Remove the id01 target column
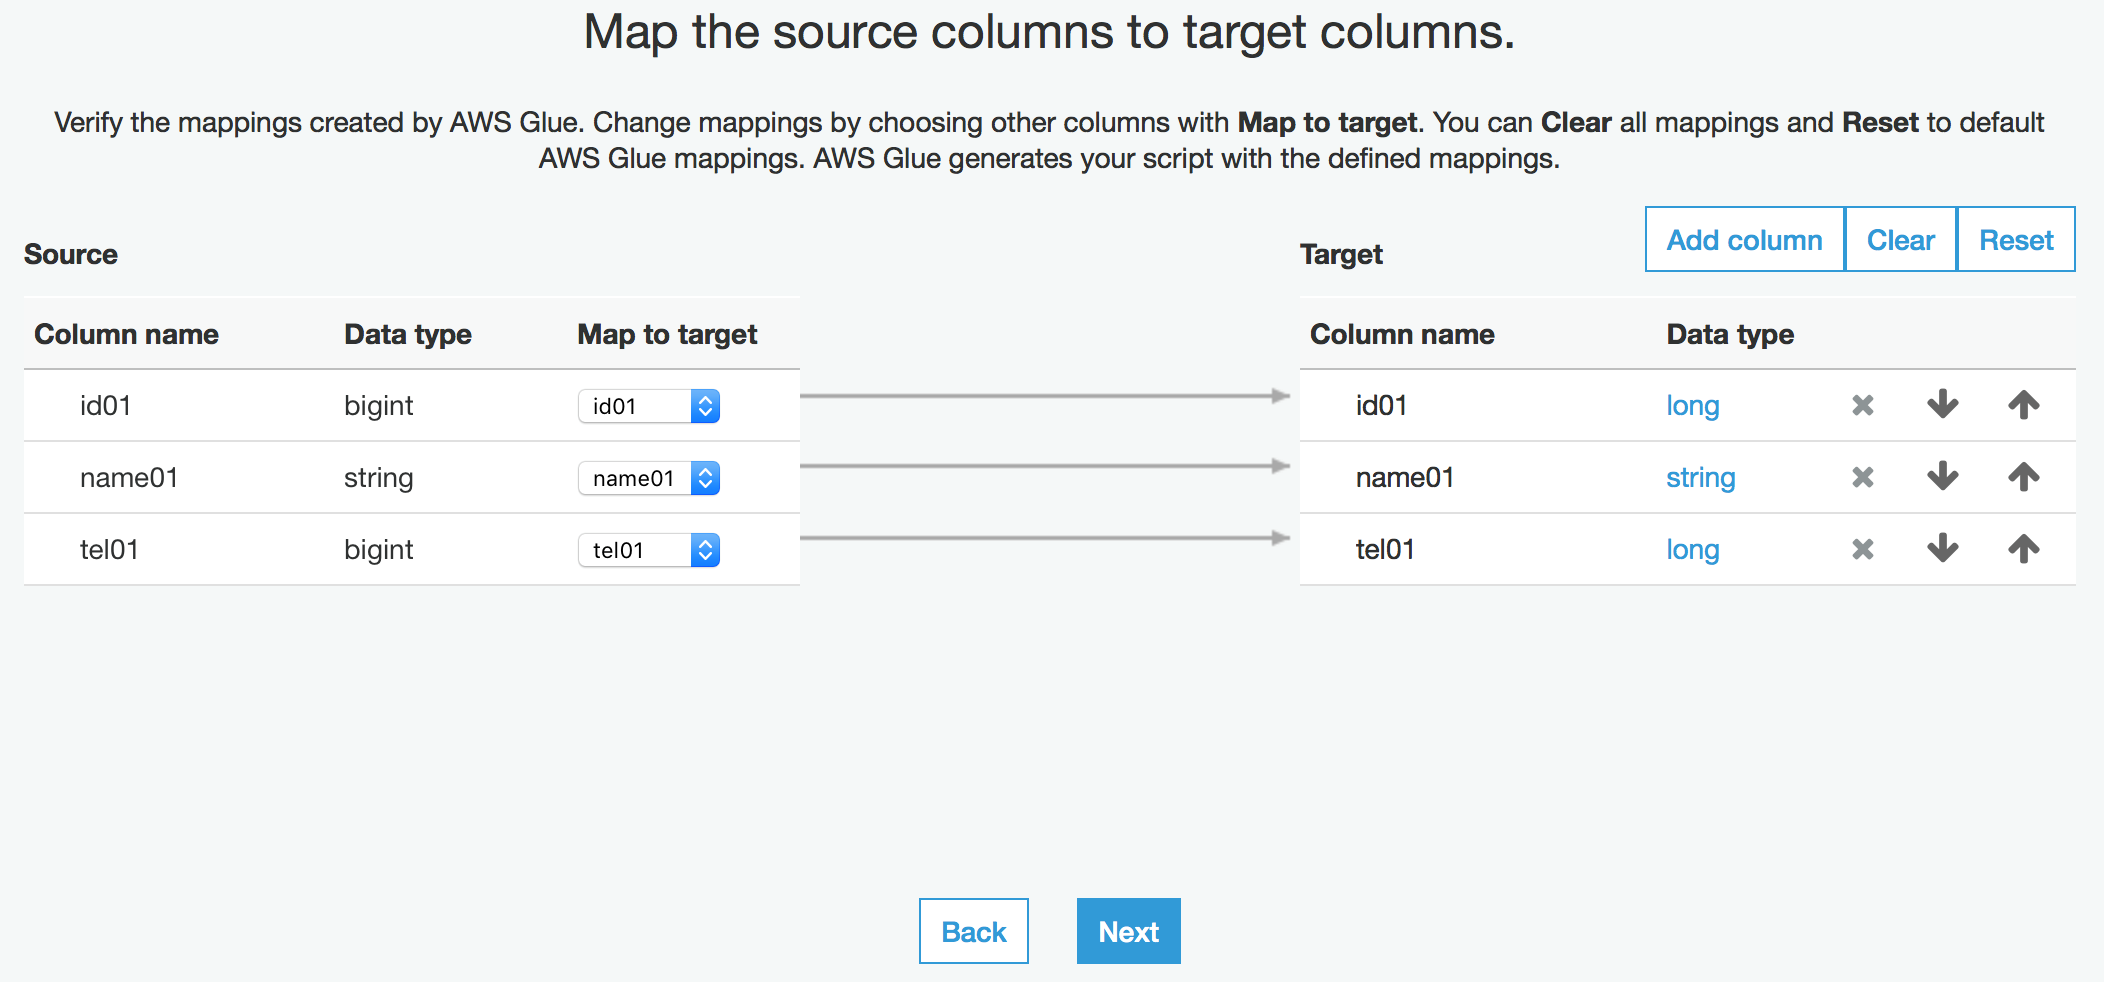 1862,405
